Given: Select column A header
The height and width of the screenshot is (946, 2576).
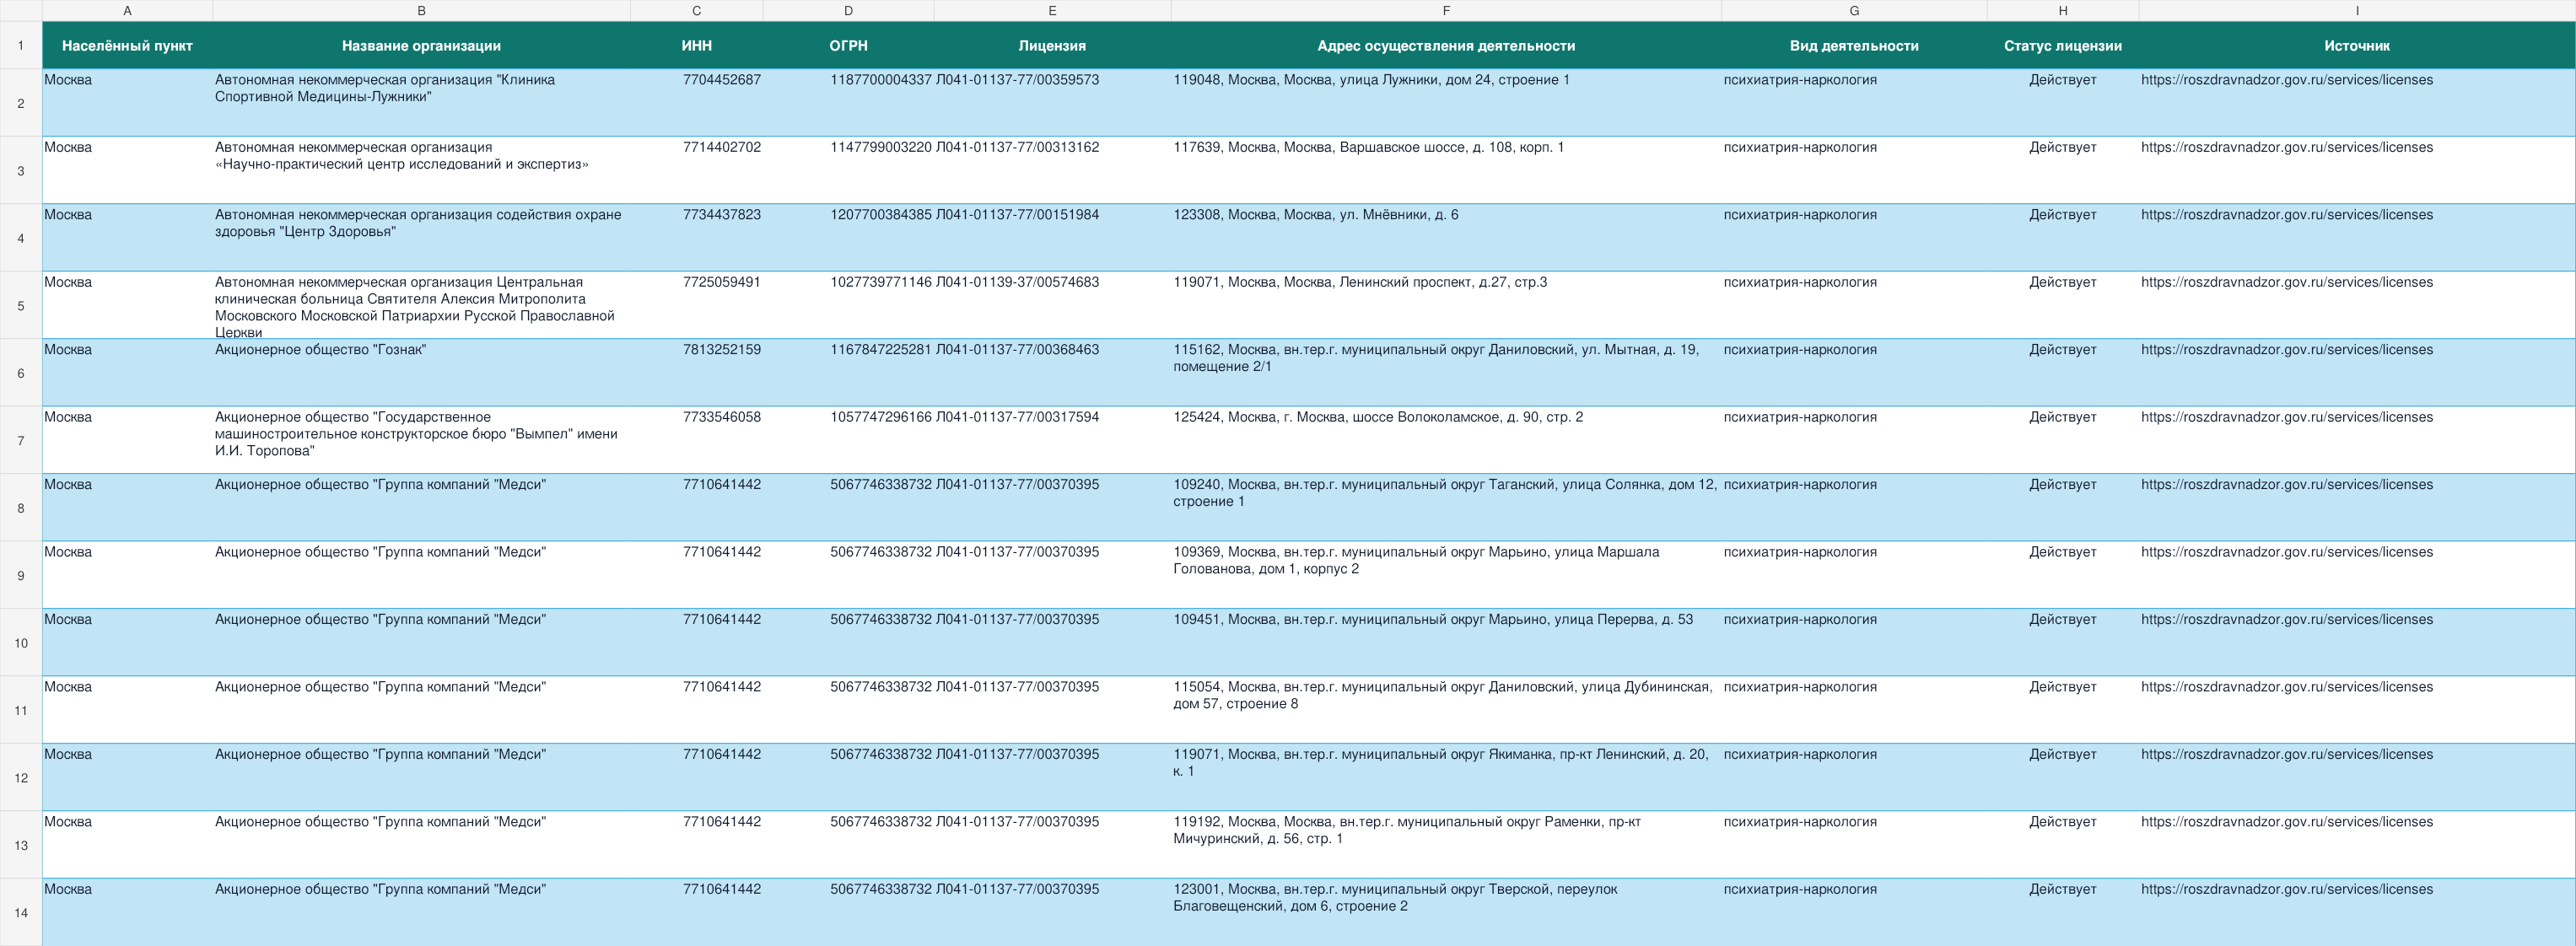Looking at the screenshot, I should coord(127,10).
